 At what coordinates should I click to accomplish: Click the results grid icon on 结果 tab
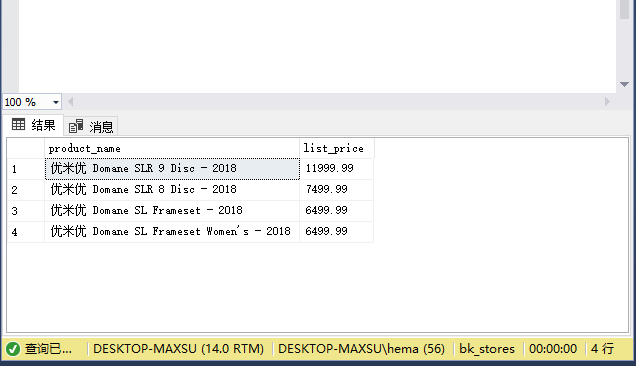point(18,124)
